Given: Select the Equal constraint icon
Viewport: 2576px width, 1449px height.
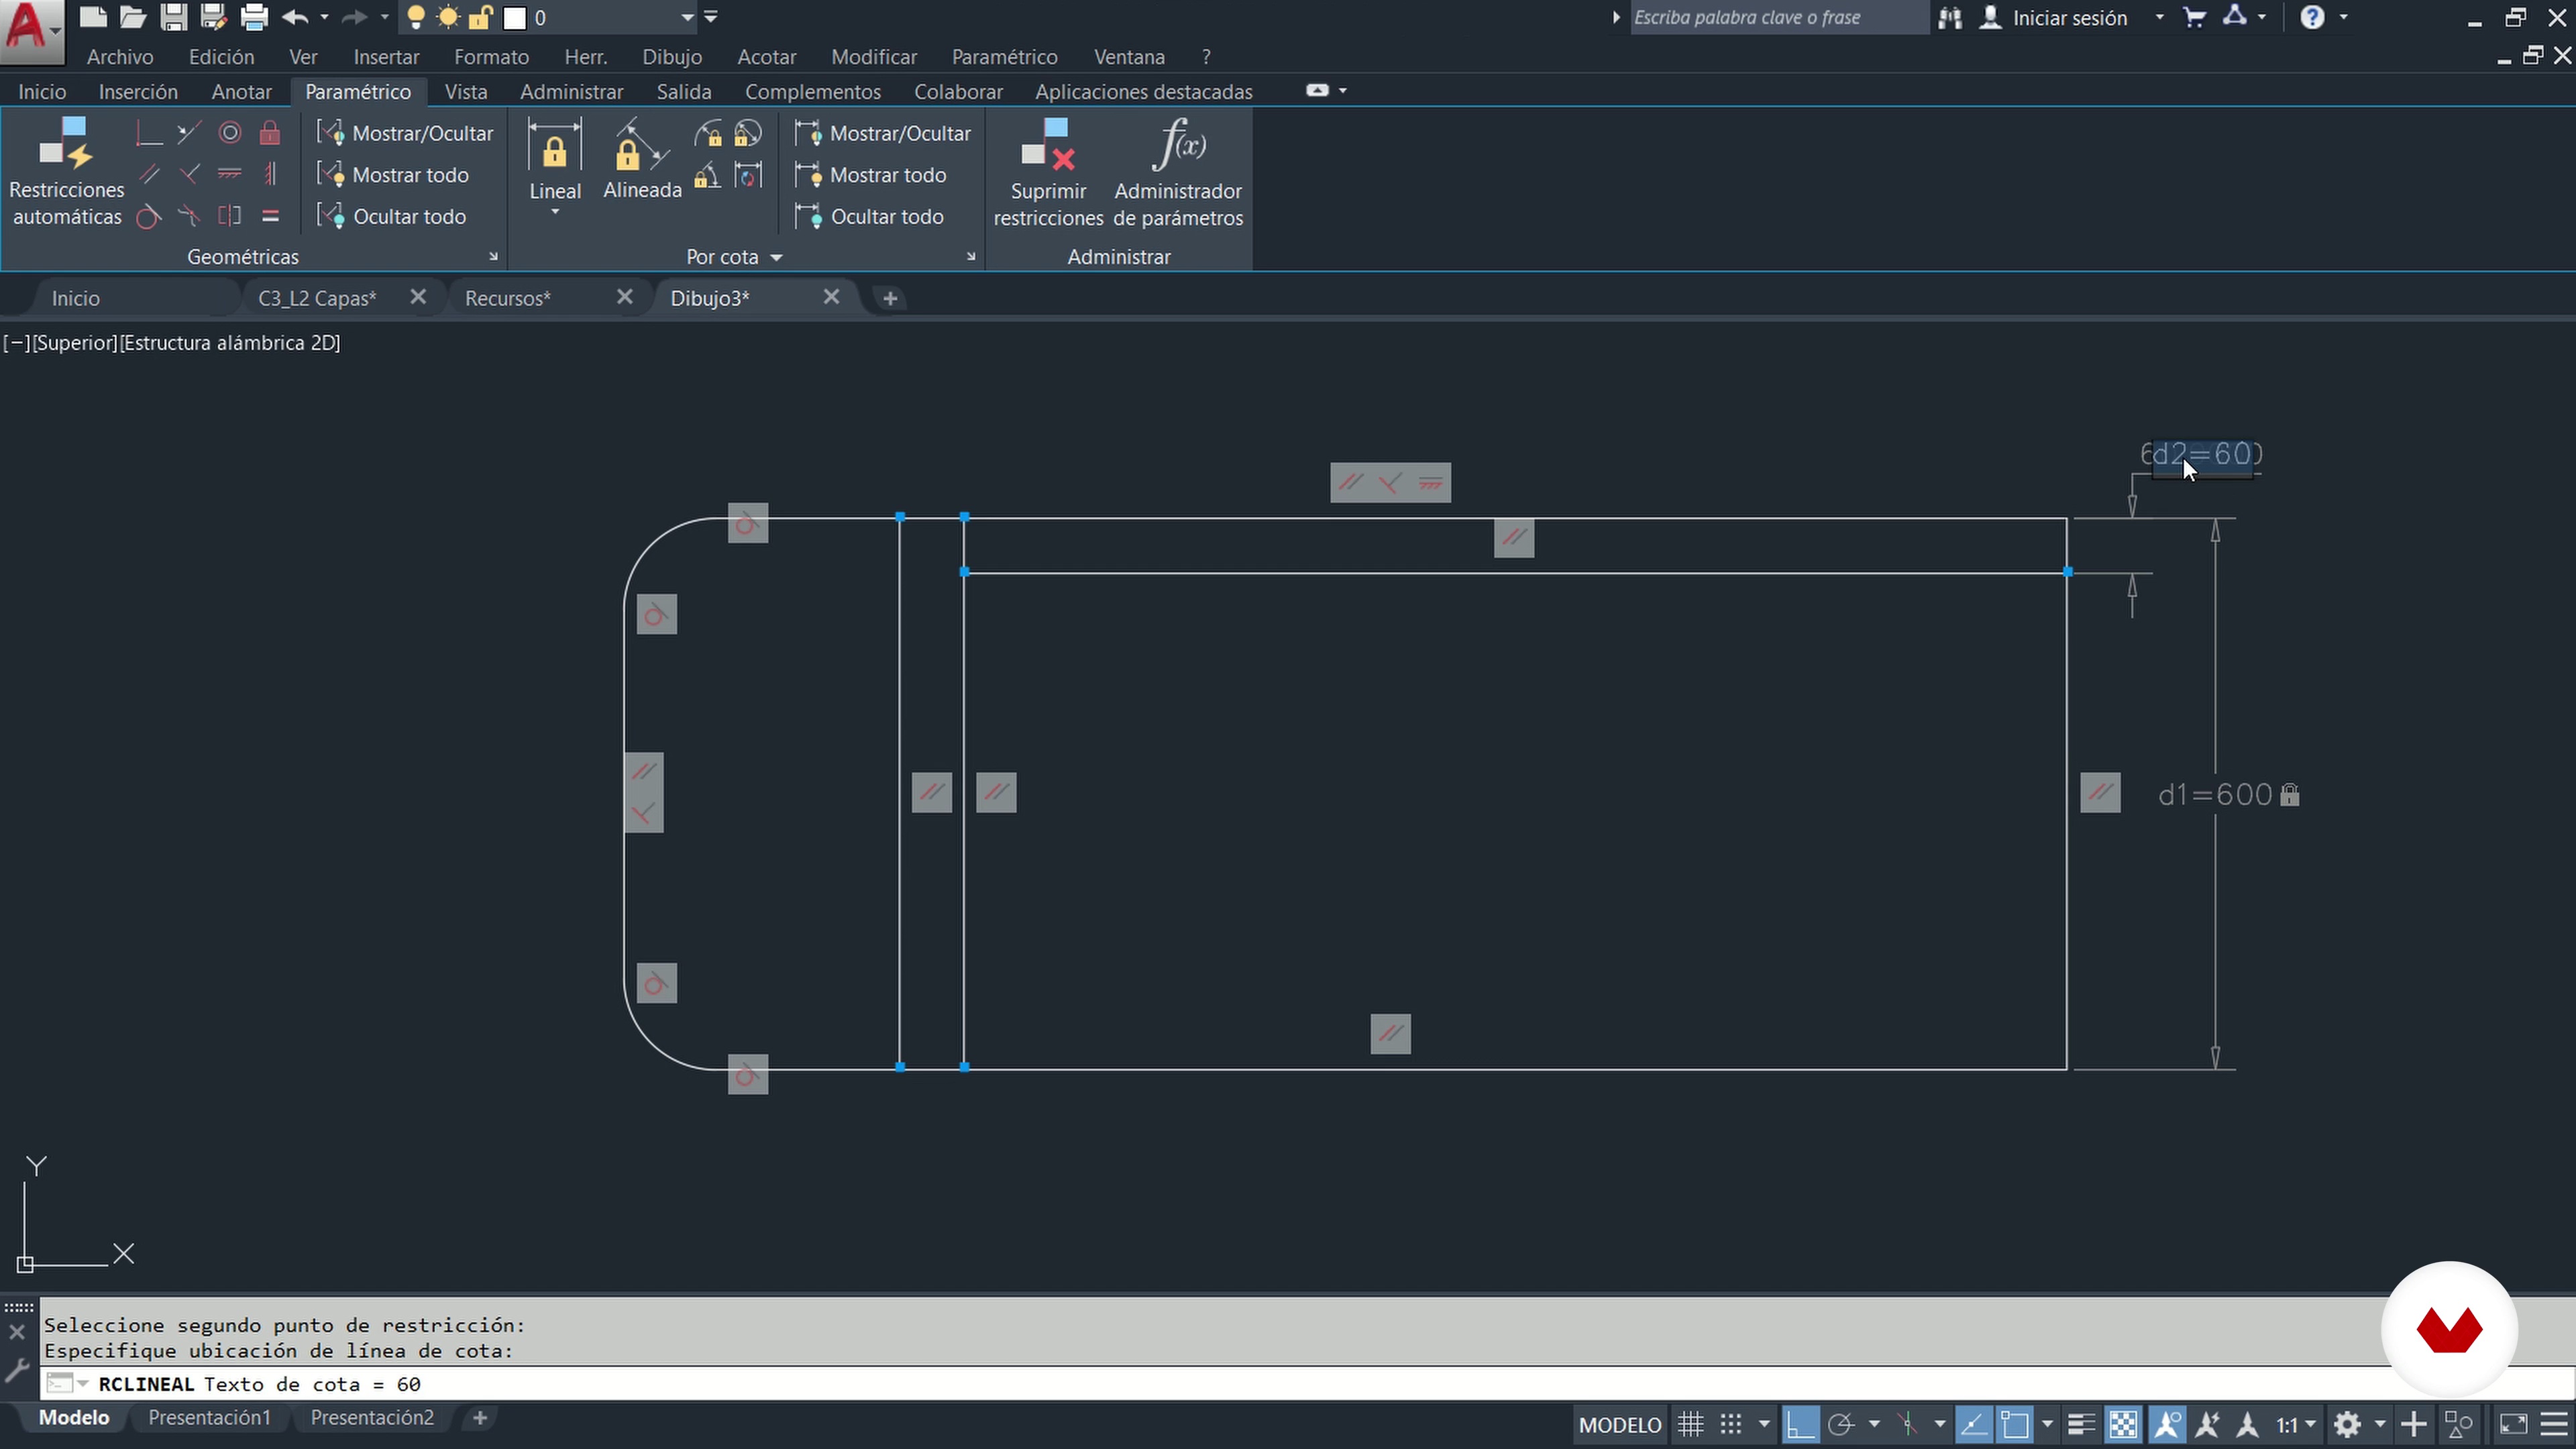Looking at the screenshot, I should [270, 216].
